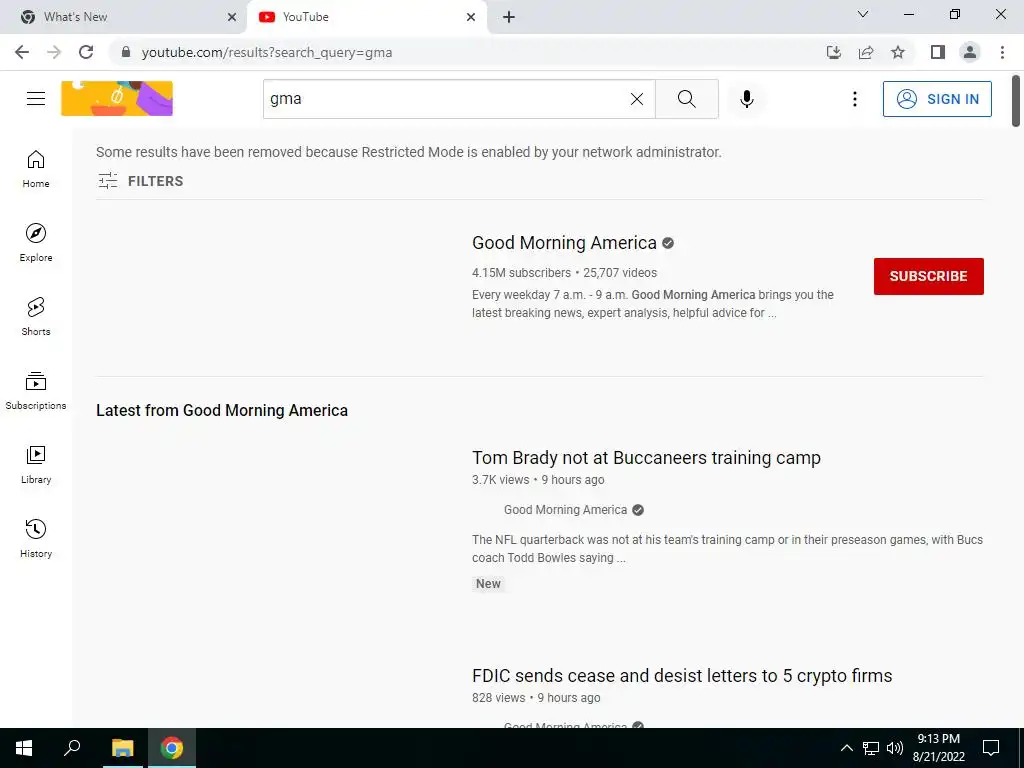Click the '3.7K views • 9 hours ago' text
This screenshot has height=768, width=1024.
click(x=538, y=480)
